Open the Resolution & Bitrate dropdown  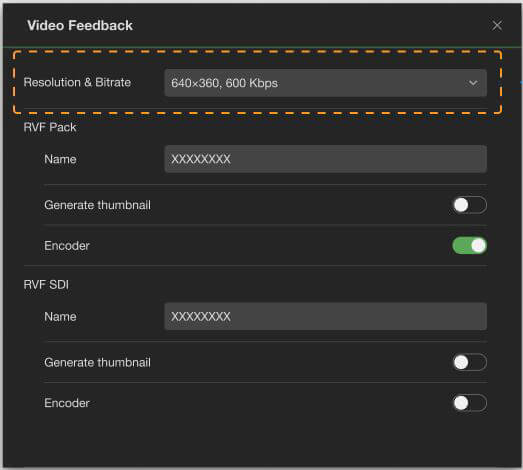pos(326,83)
